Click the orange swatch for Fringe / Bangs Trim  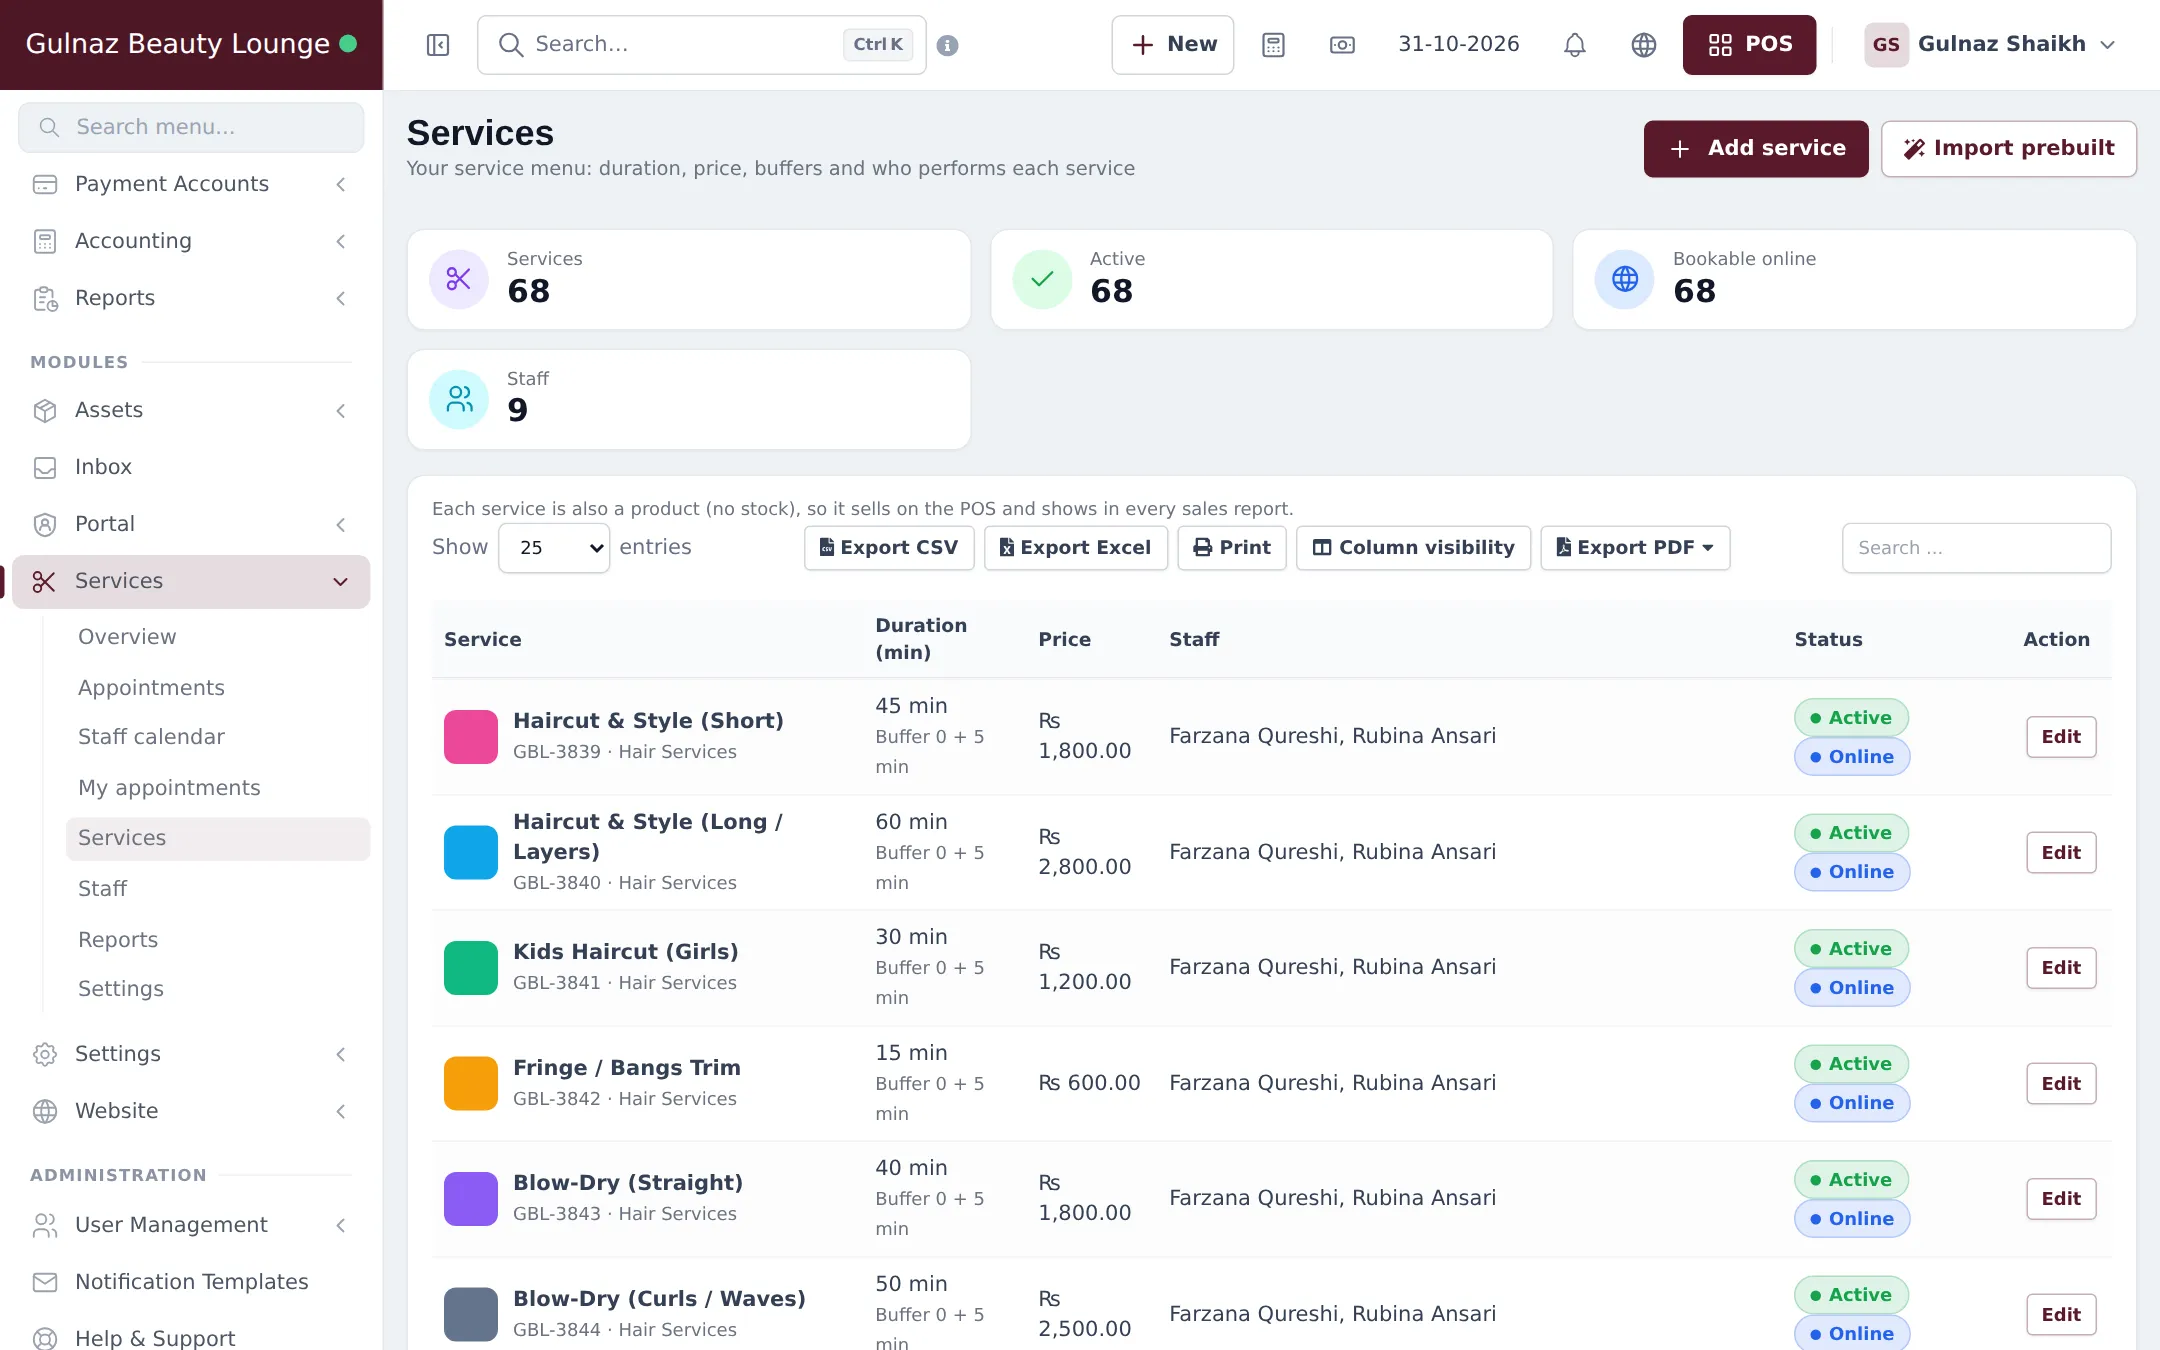pyautogui.click(x=471, y=1084)
